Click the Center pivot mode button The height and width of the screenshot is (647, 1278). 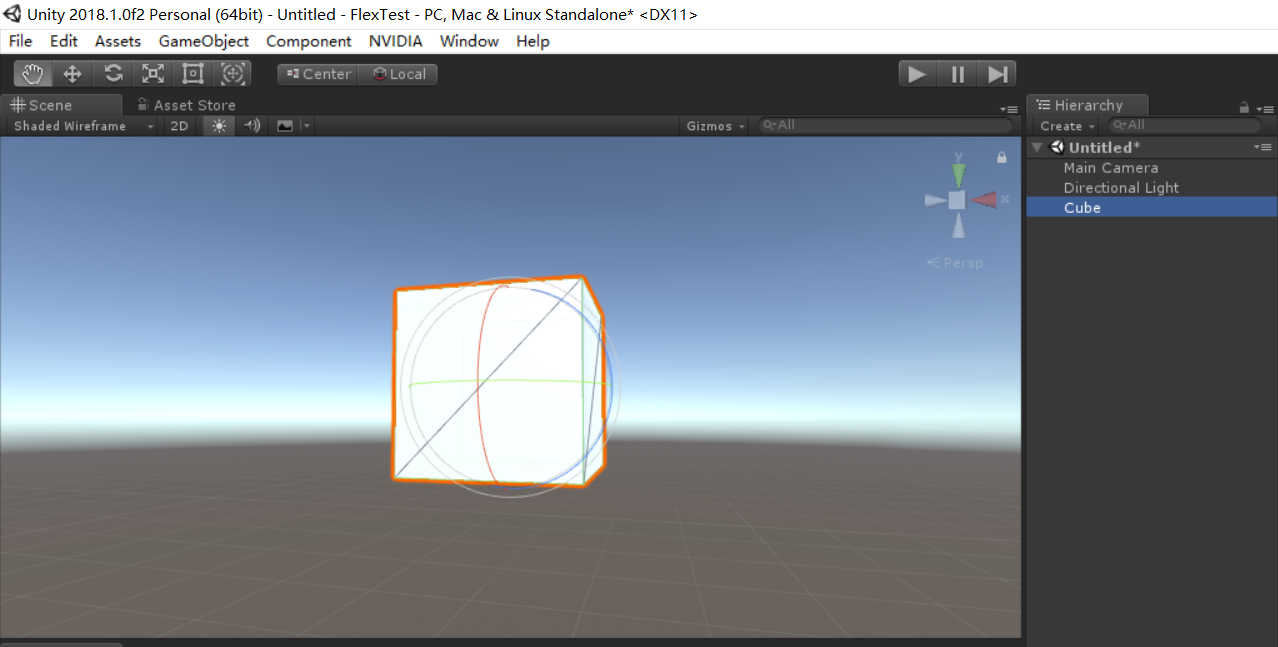coord(317,73)
